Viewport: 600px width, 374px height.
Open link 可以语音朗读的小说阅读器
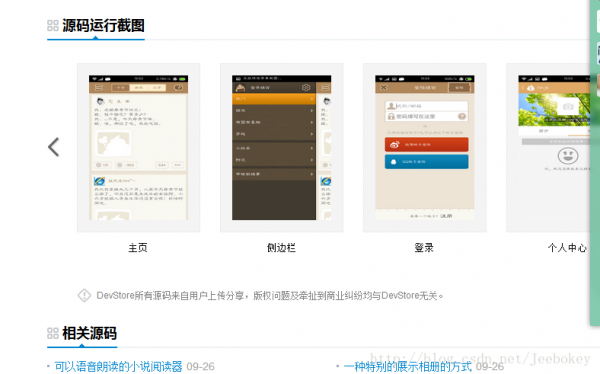(x=118, y=367)
